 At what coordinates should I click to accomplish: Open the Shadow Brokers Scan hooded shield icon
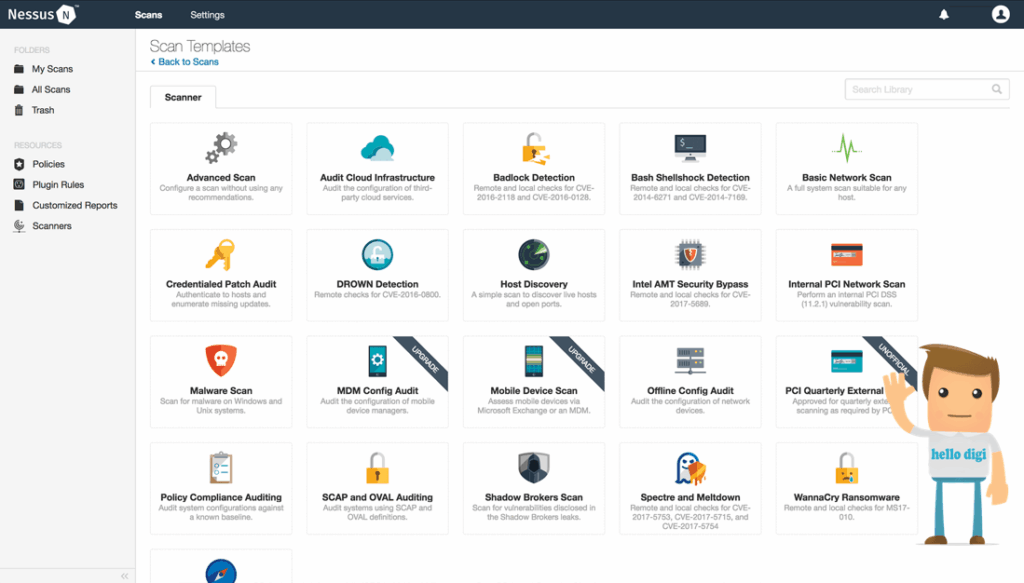534,467
